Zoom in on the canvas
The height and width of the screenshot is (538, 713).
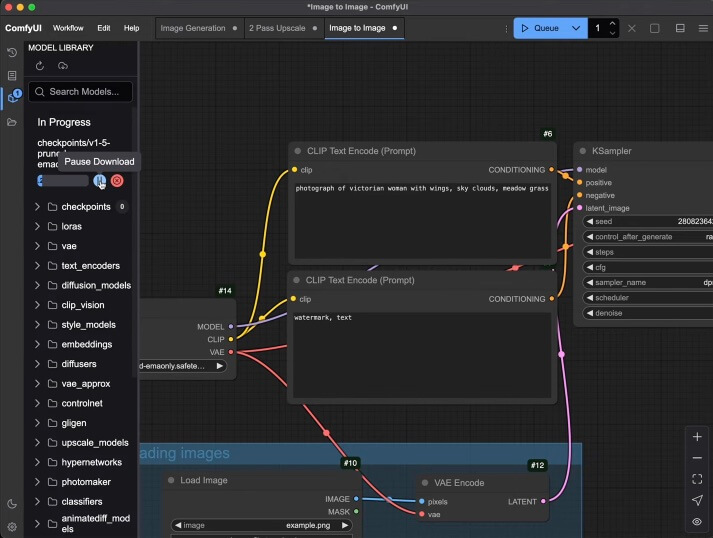pos(697,437)
